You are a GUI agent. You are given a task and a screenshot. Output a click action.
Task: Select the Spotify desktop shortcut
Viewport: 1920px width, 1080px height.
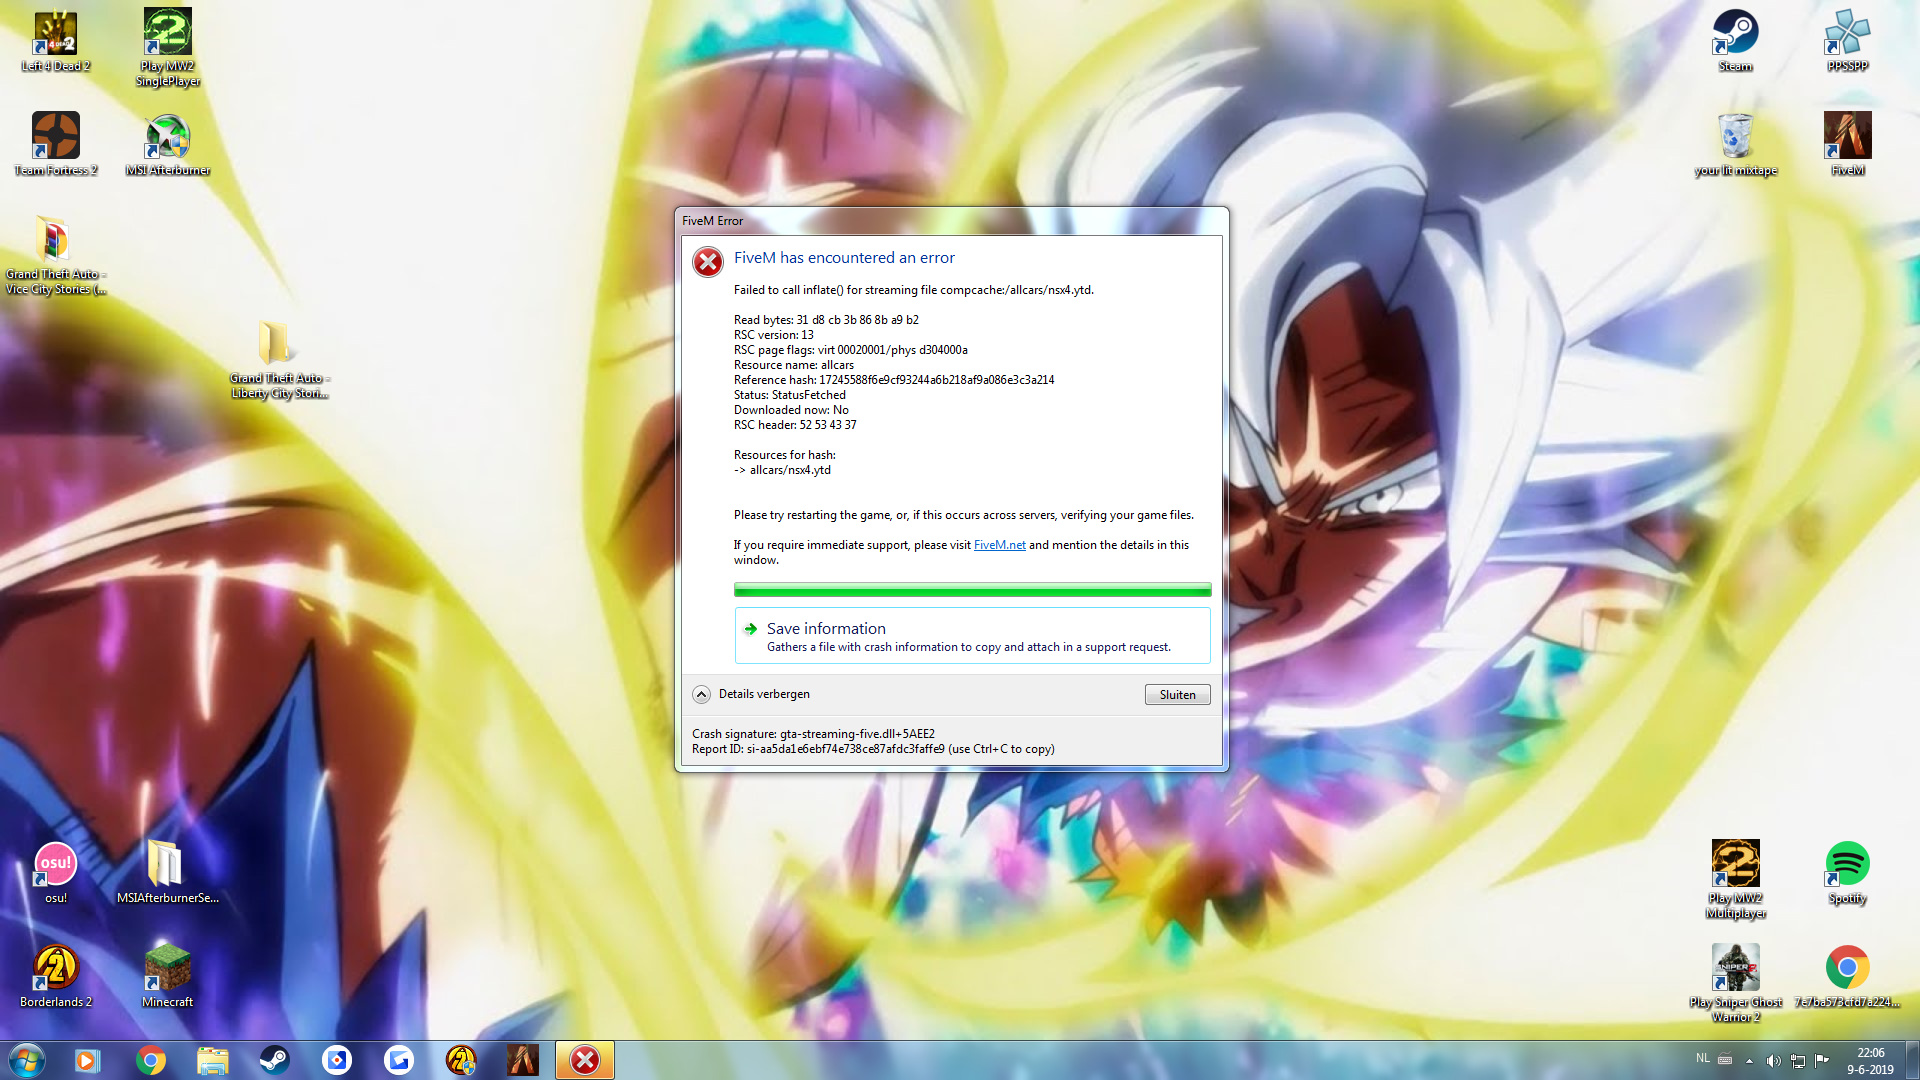(x=1846, y=865)
